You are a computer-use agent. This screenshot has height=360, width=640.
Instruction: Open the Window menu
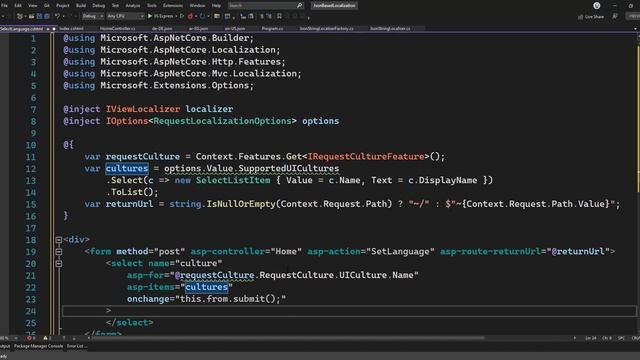(x=197, y=6)
